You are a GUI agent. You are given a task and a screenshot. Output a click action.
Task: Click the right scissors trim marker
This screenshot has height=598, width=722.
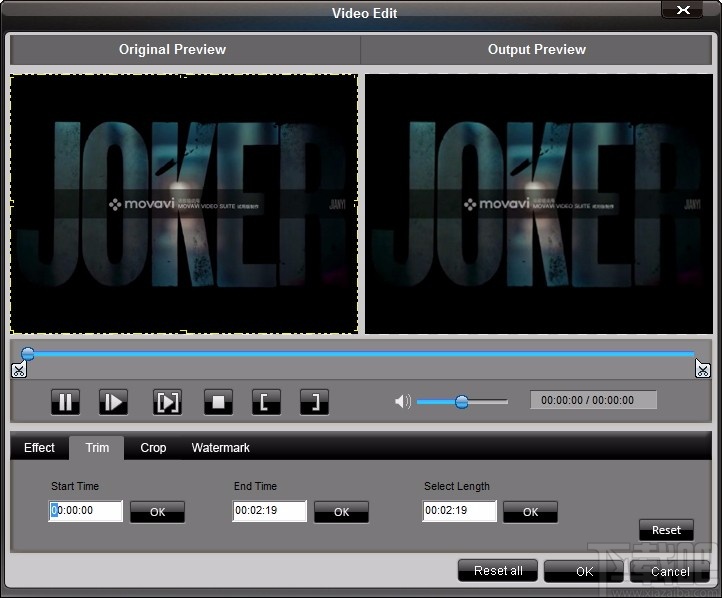[703, 369]
